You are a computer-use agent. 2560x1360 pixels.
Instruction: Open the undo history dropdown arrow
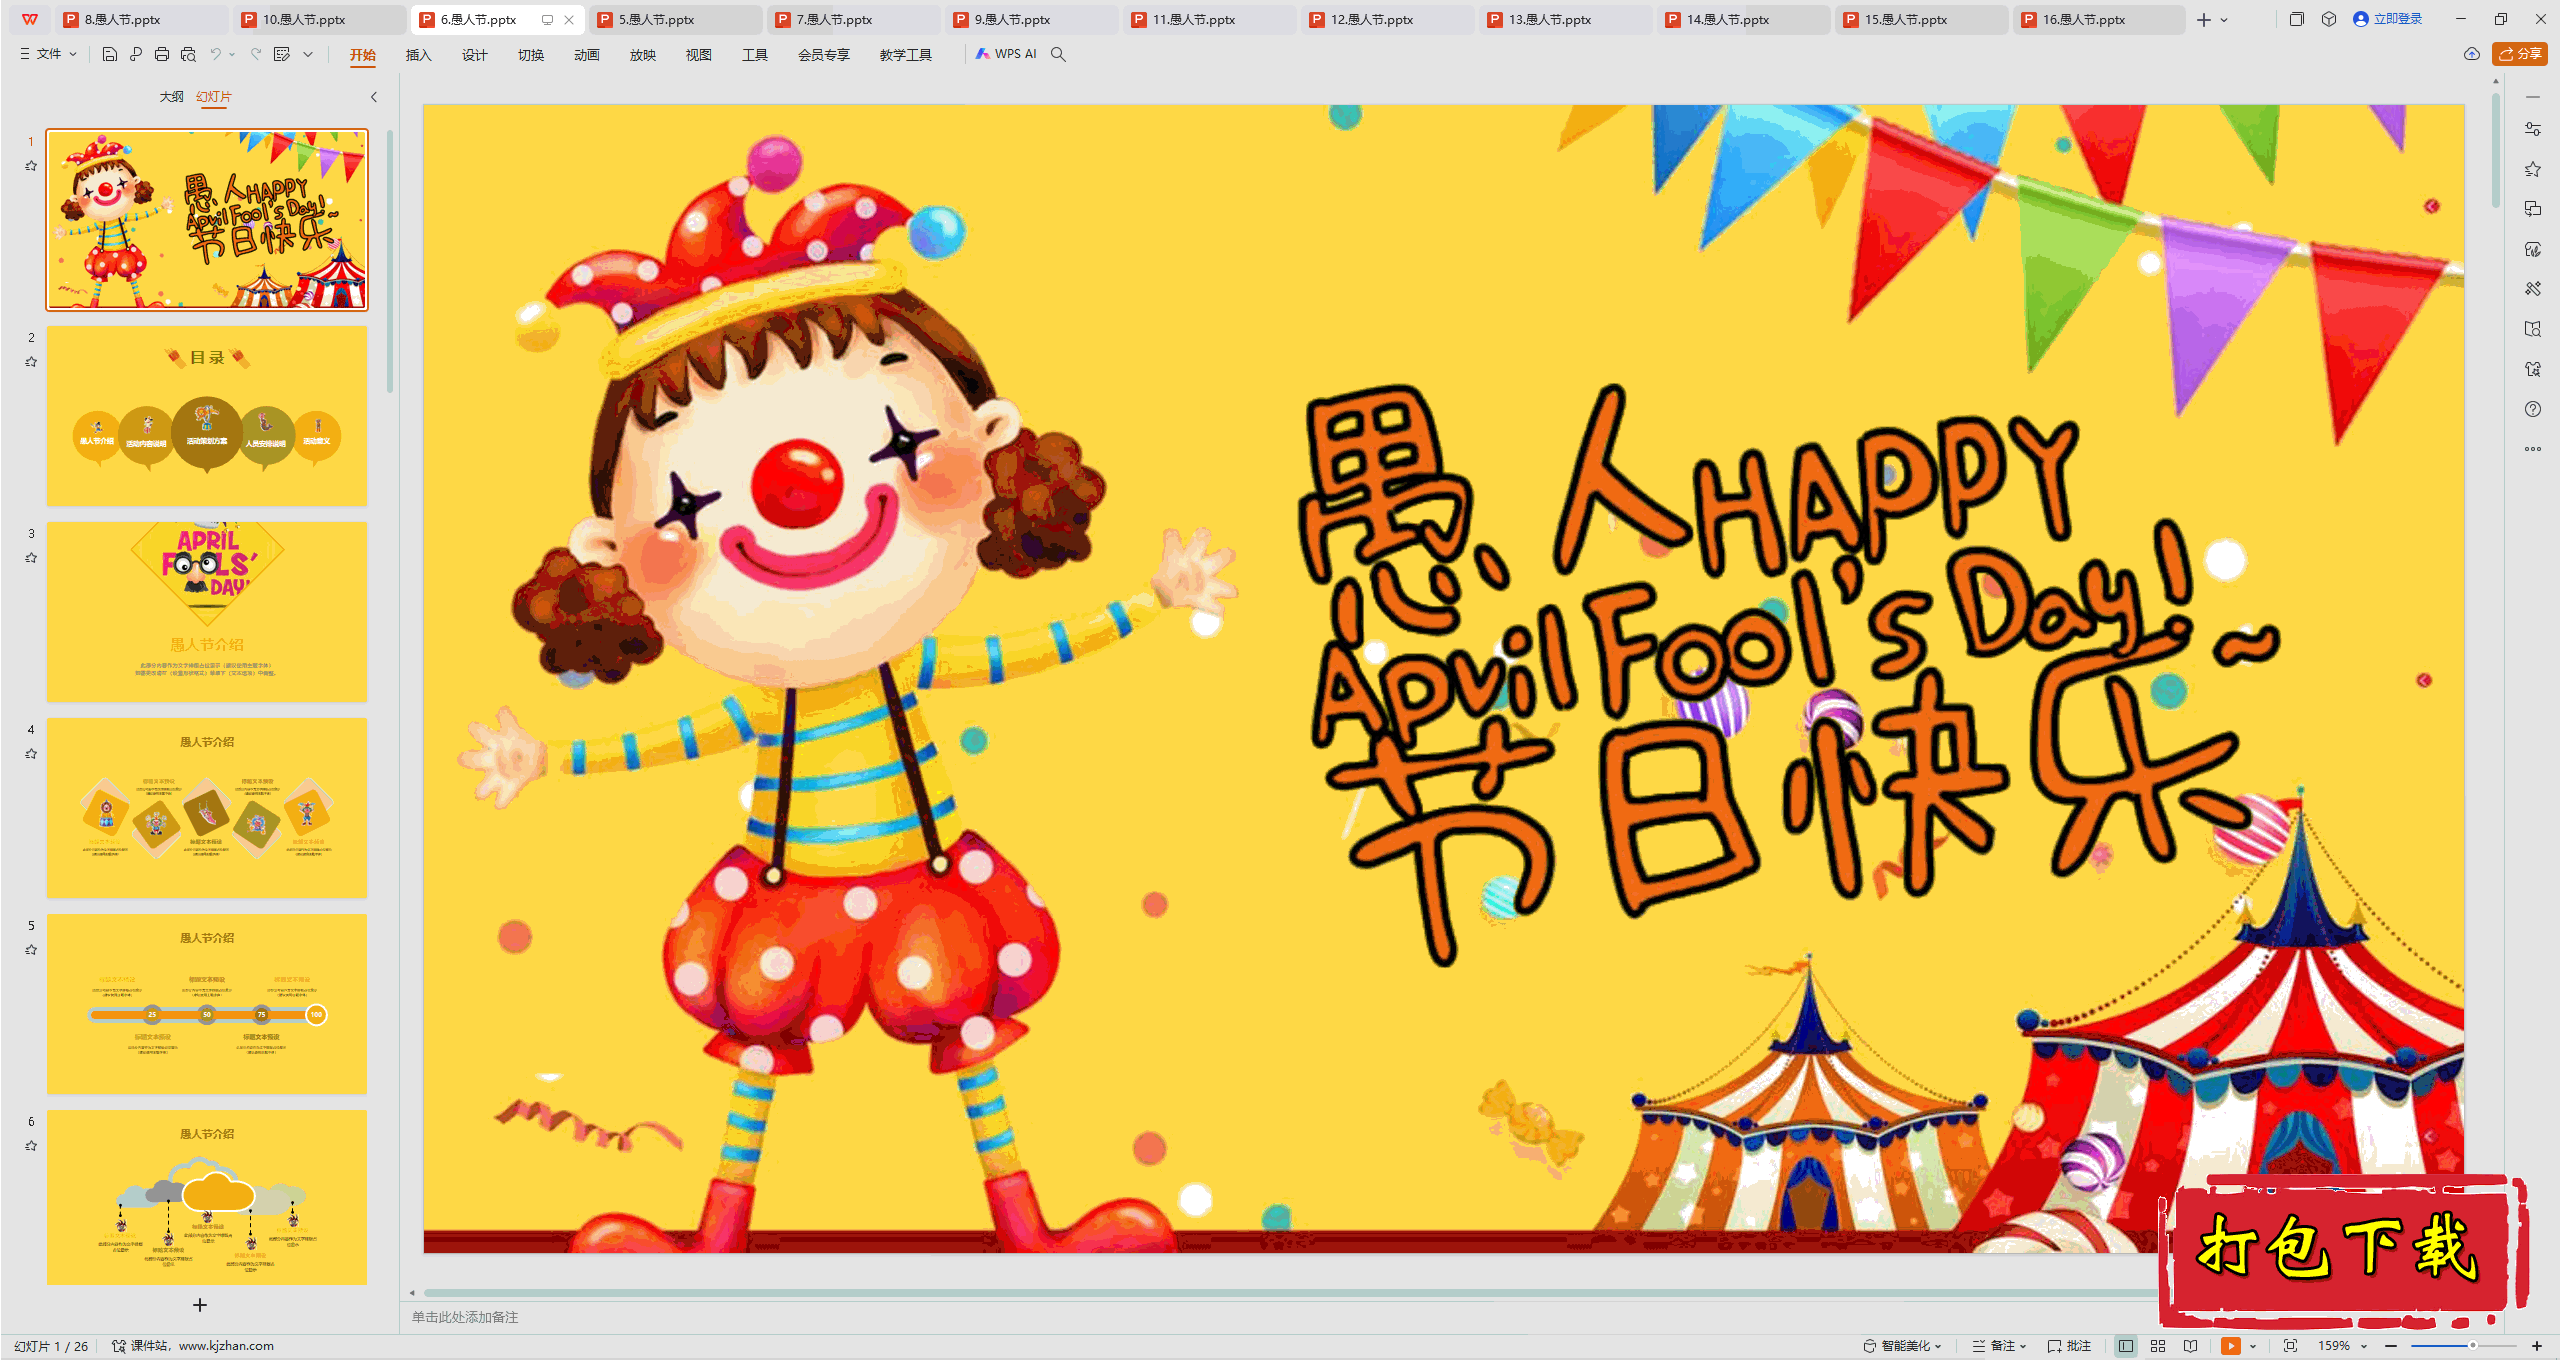pos(232,54)
